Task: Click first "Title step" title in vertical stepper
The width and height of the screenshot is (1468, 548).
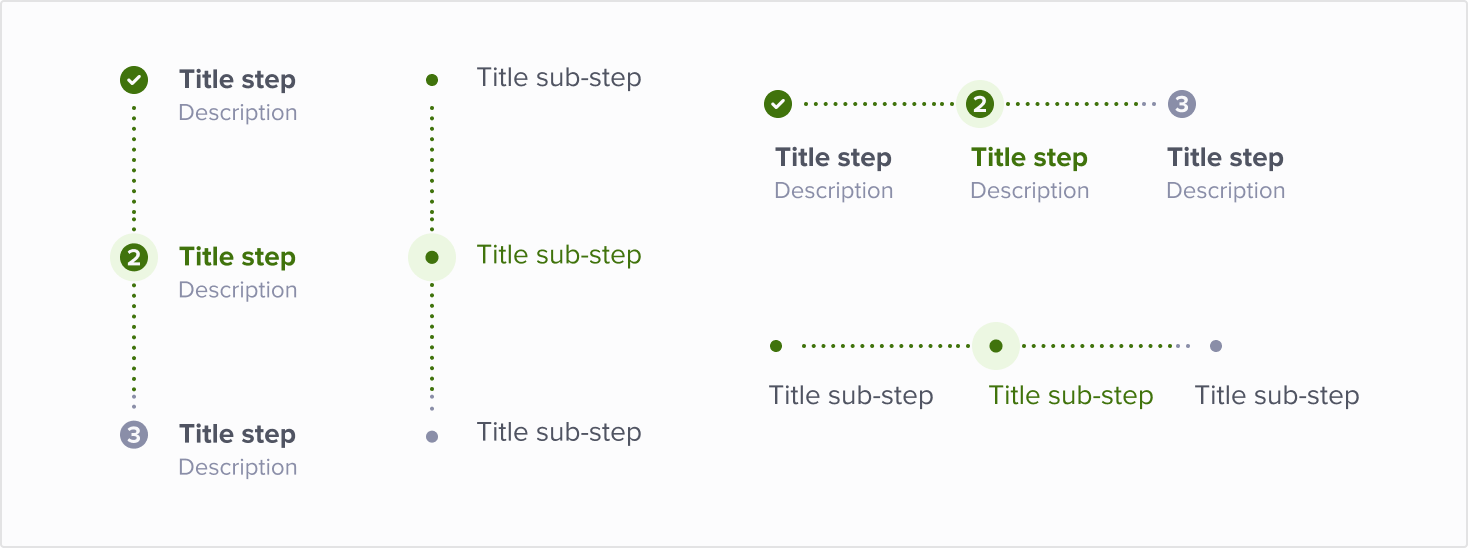Action: click(x=237, y=80)
